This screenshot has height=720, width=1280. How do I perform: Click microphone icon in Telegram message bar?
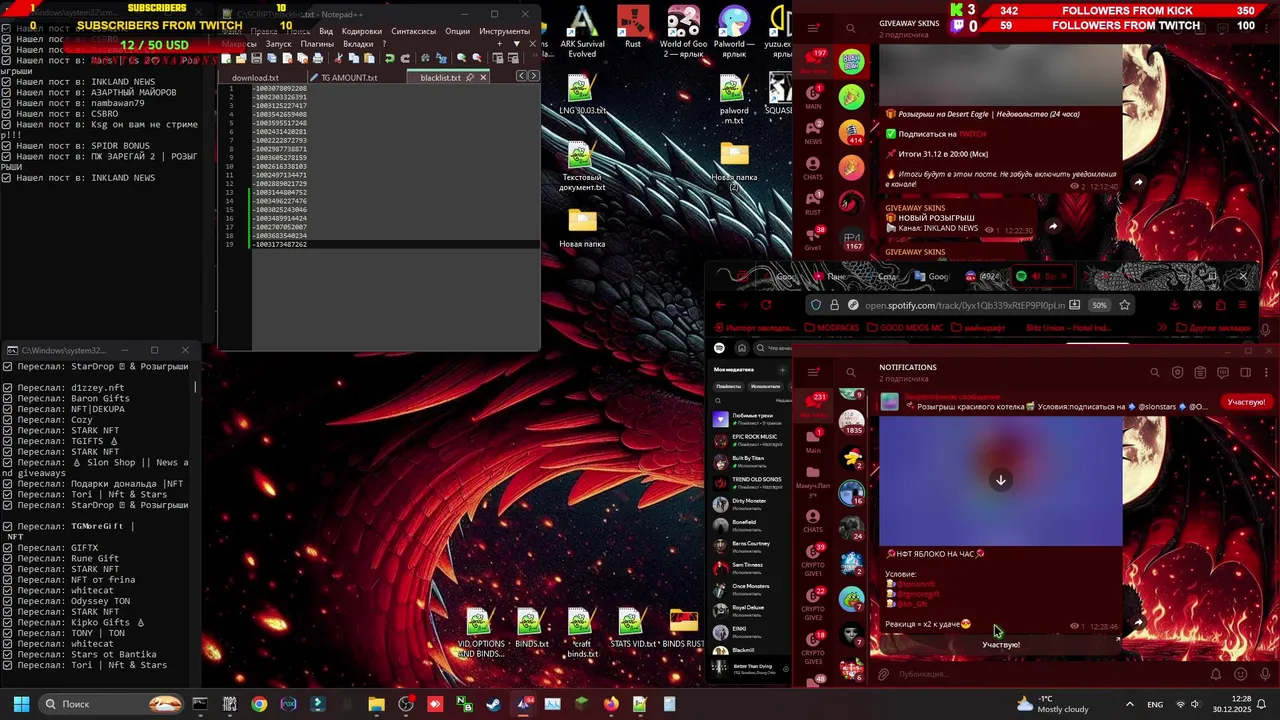click(x=1263, y=674)
